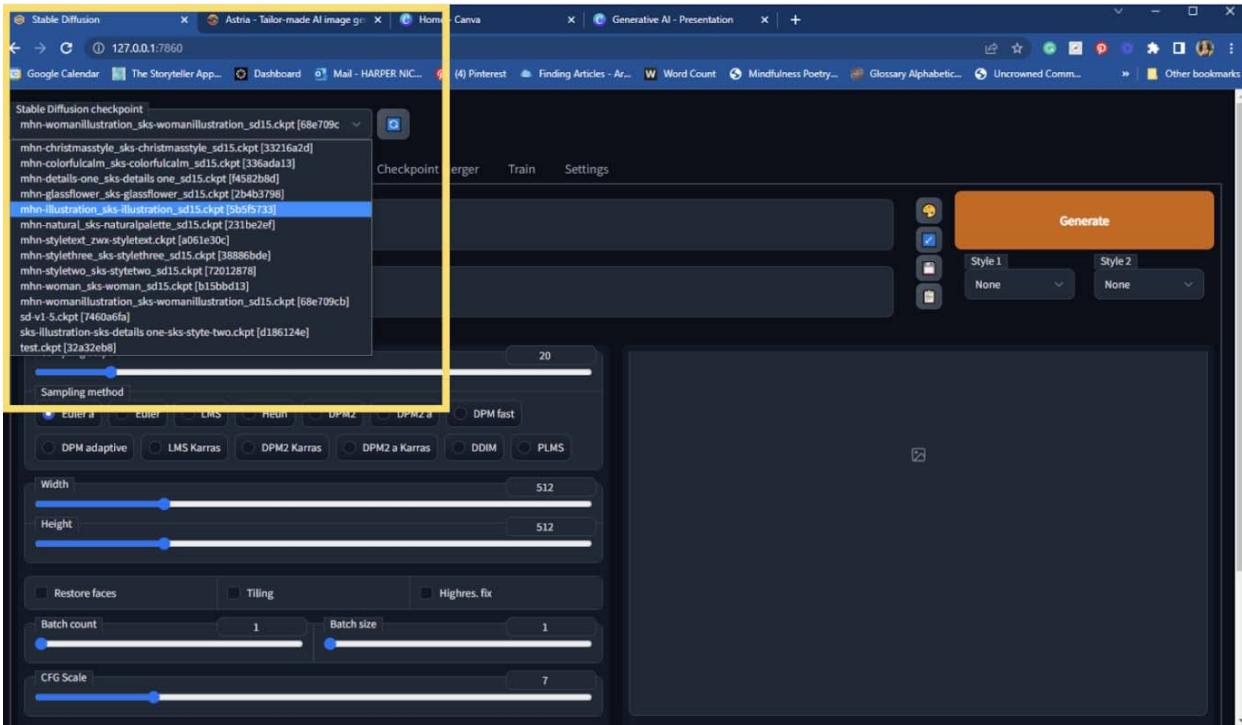Open the Train tab

click(x=521, y=169)
